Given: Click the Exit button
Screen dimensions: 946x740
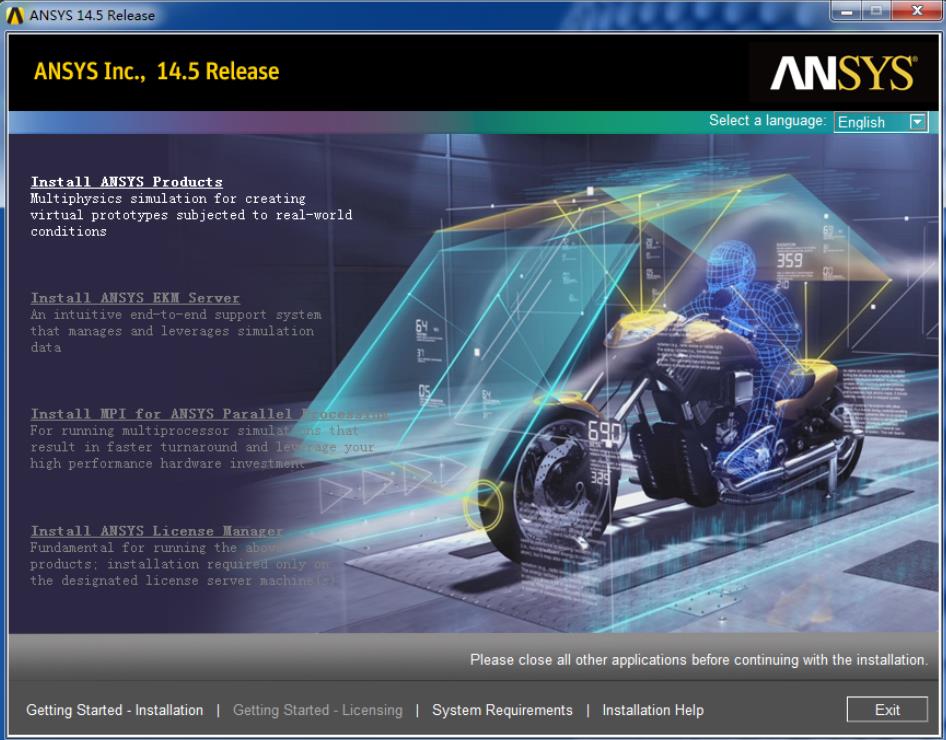Looking at the screenshot, I should (888, 709).
